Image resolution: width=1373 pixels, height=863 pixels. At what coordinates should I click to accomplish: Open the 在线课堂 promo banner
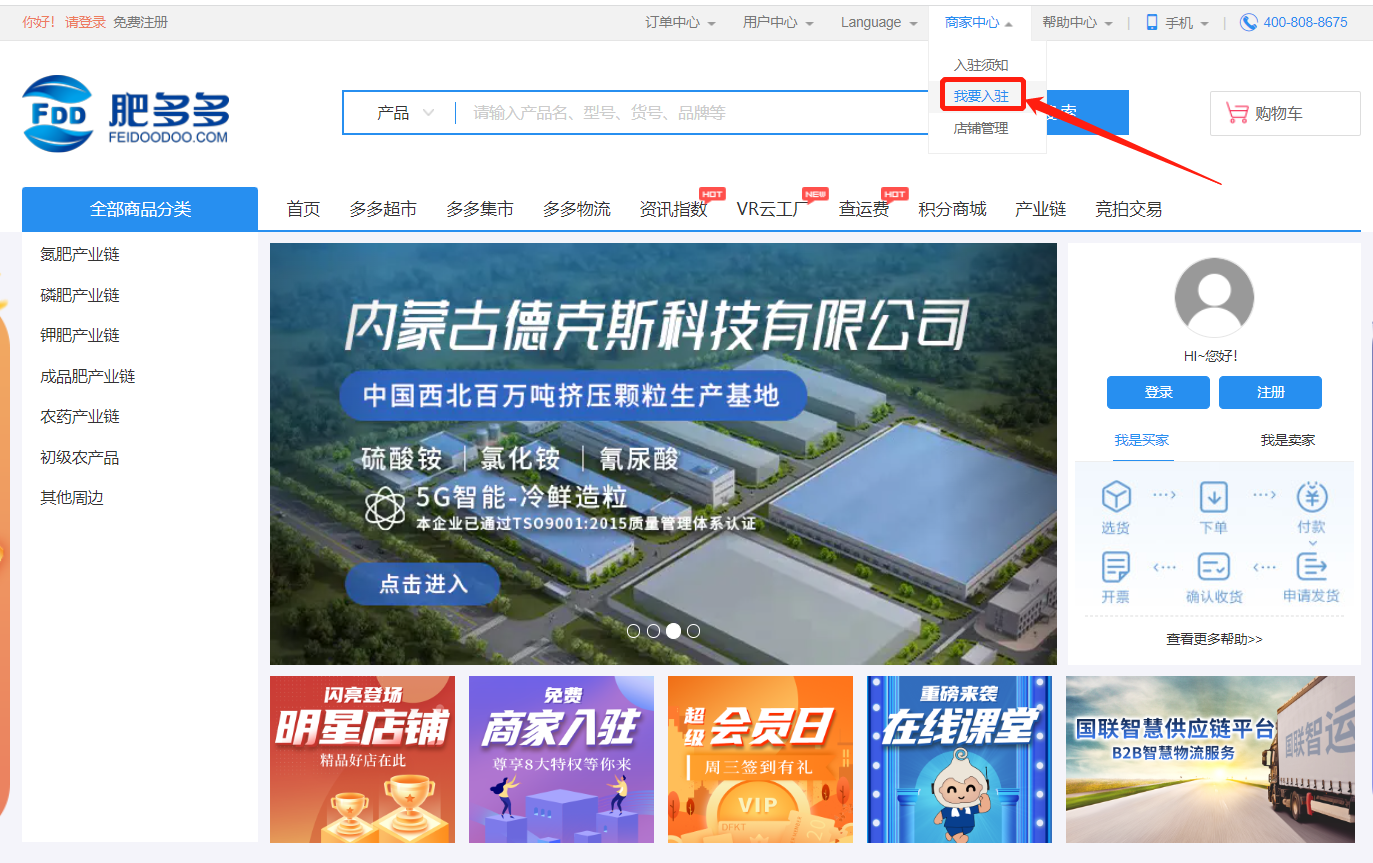click(959, 759)
